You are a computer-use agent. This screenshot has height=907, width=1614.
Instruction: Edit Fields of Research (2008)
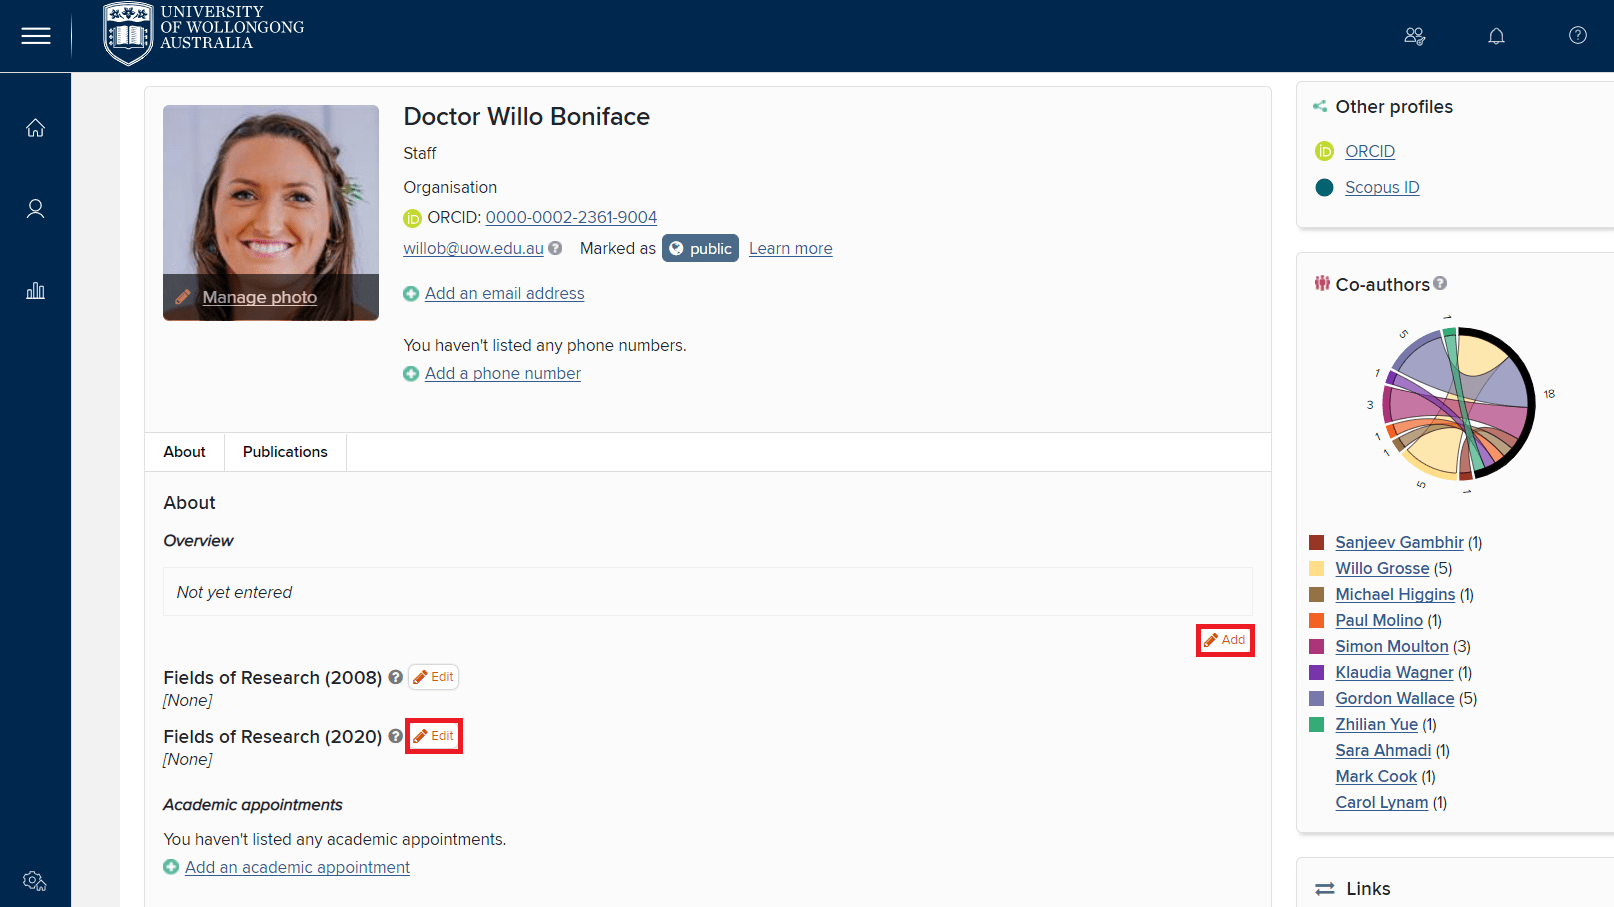[434, 677]
